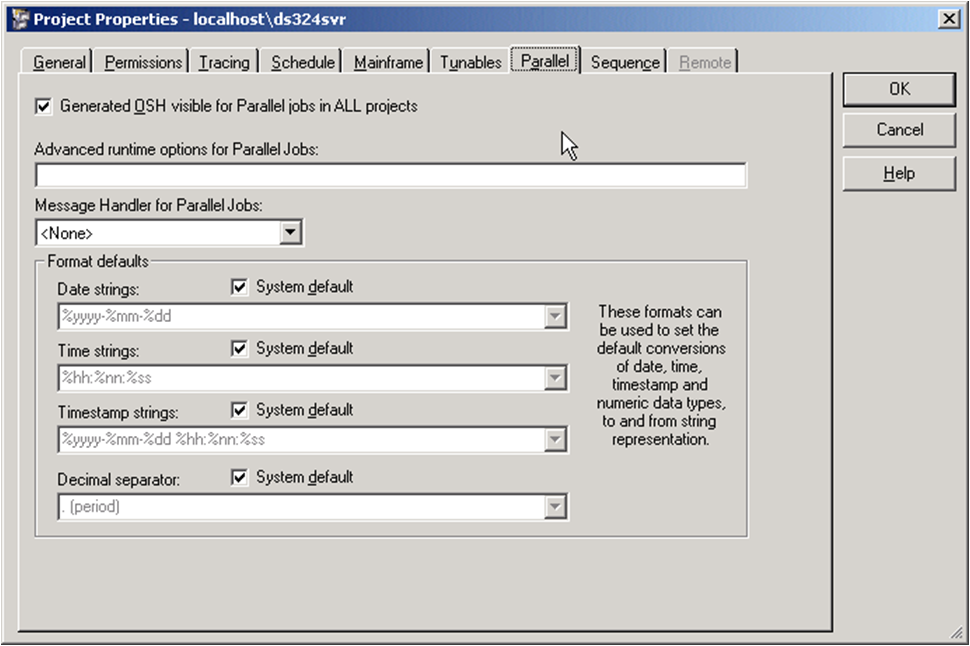Toggle System default for Date strings

coord(239,287)
